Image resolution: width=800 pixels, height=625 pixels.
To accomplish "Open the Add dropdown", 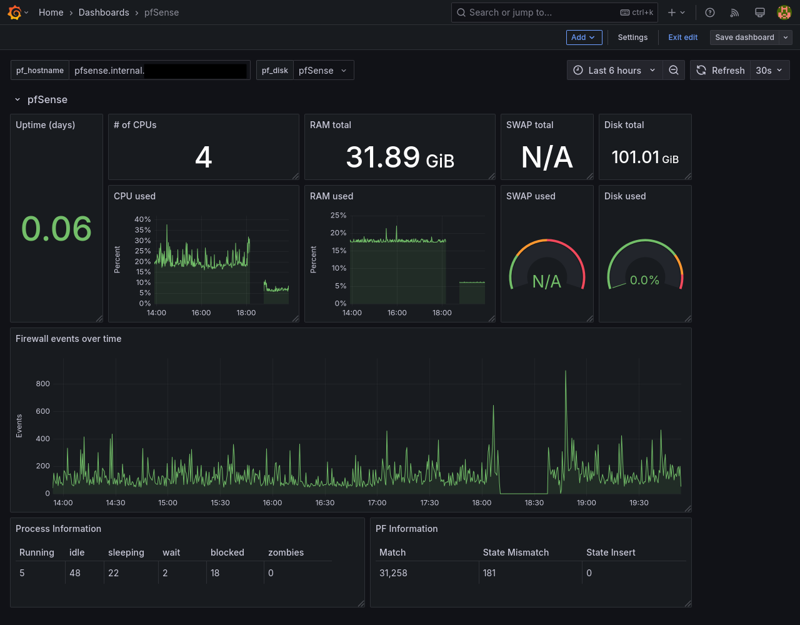I will 584,37.
